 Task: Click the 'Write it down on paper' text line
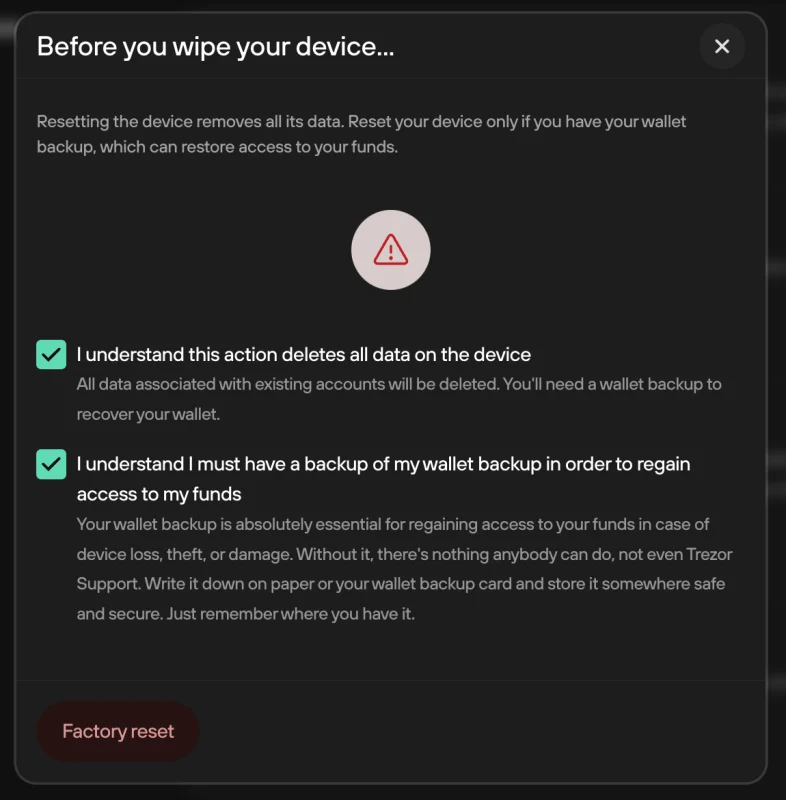point(400,584)
